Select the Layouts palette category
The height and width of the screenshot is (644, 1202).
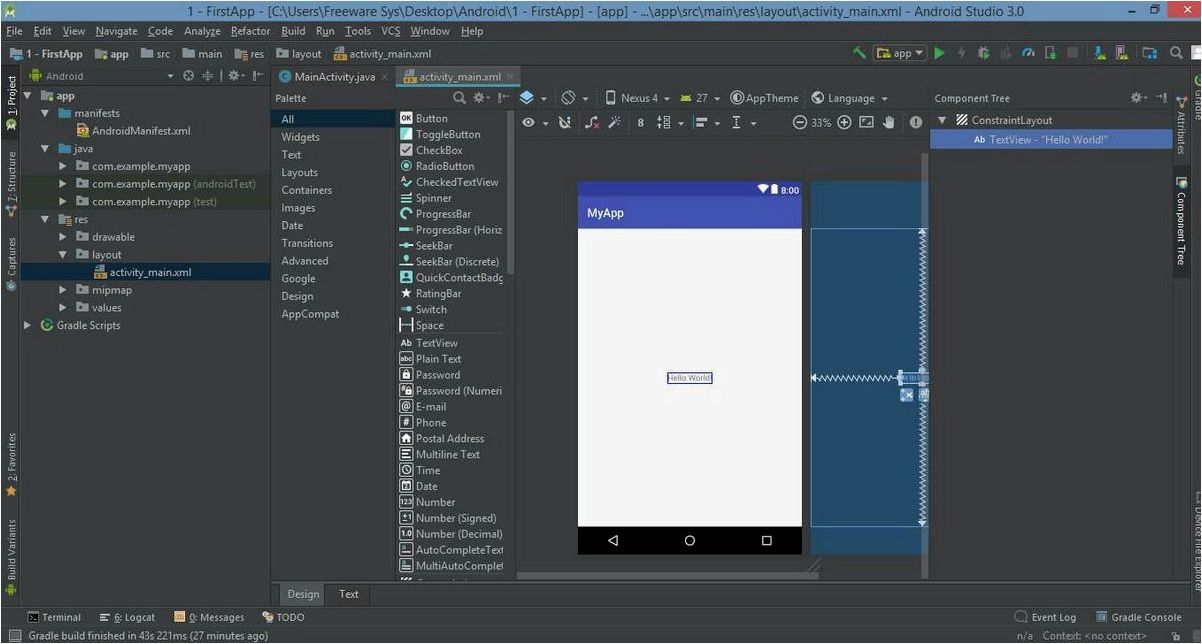pos(300,172)
